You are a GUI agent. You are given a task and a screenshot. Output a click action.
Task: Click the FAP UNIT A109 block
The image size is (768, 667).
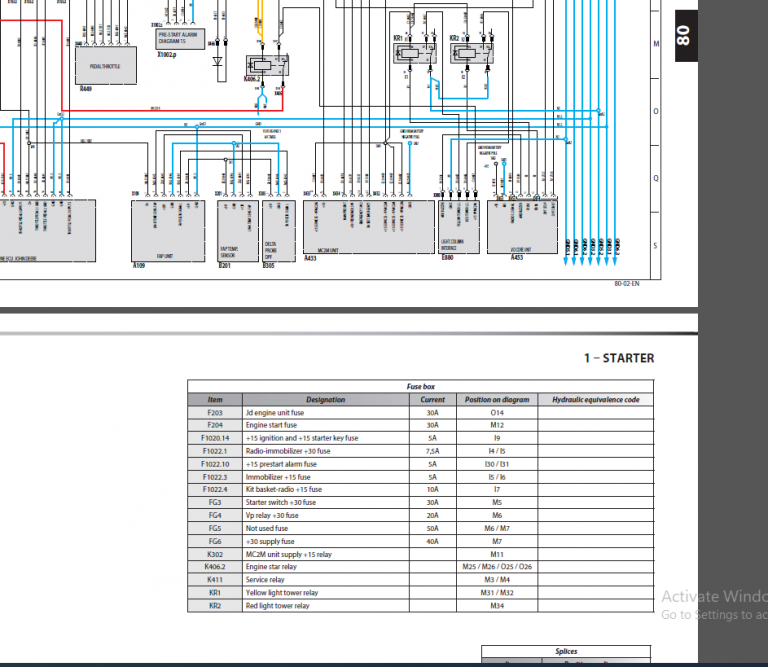[x=168, y=231]
